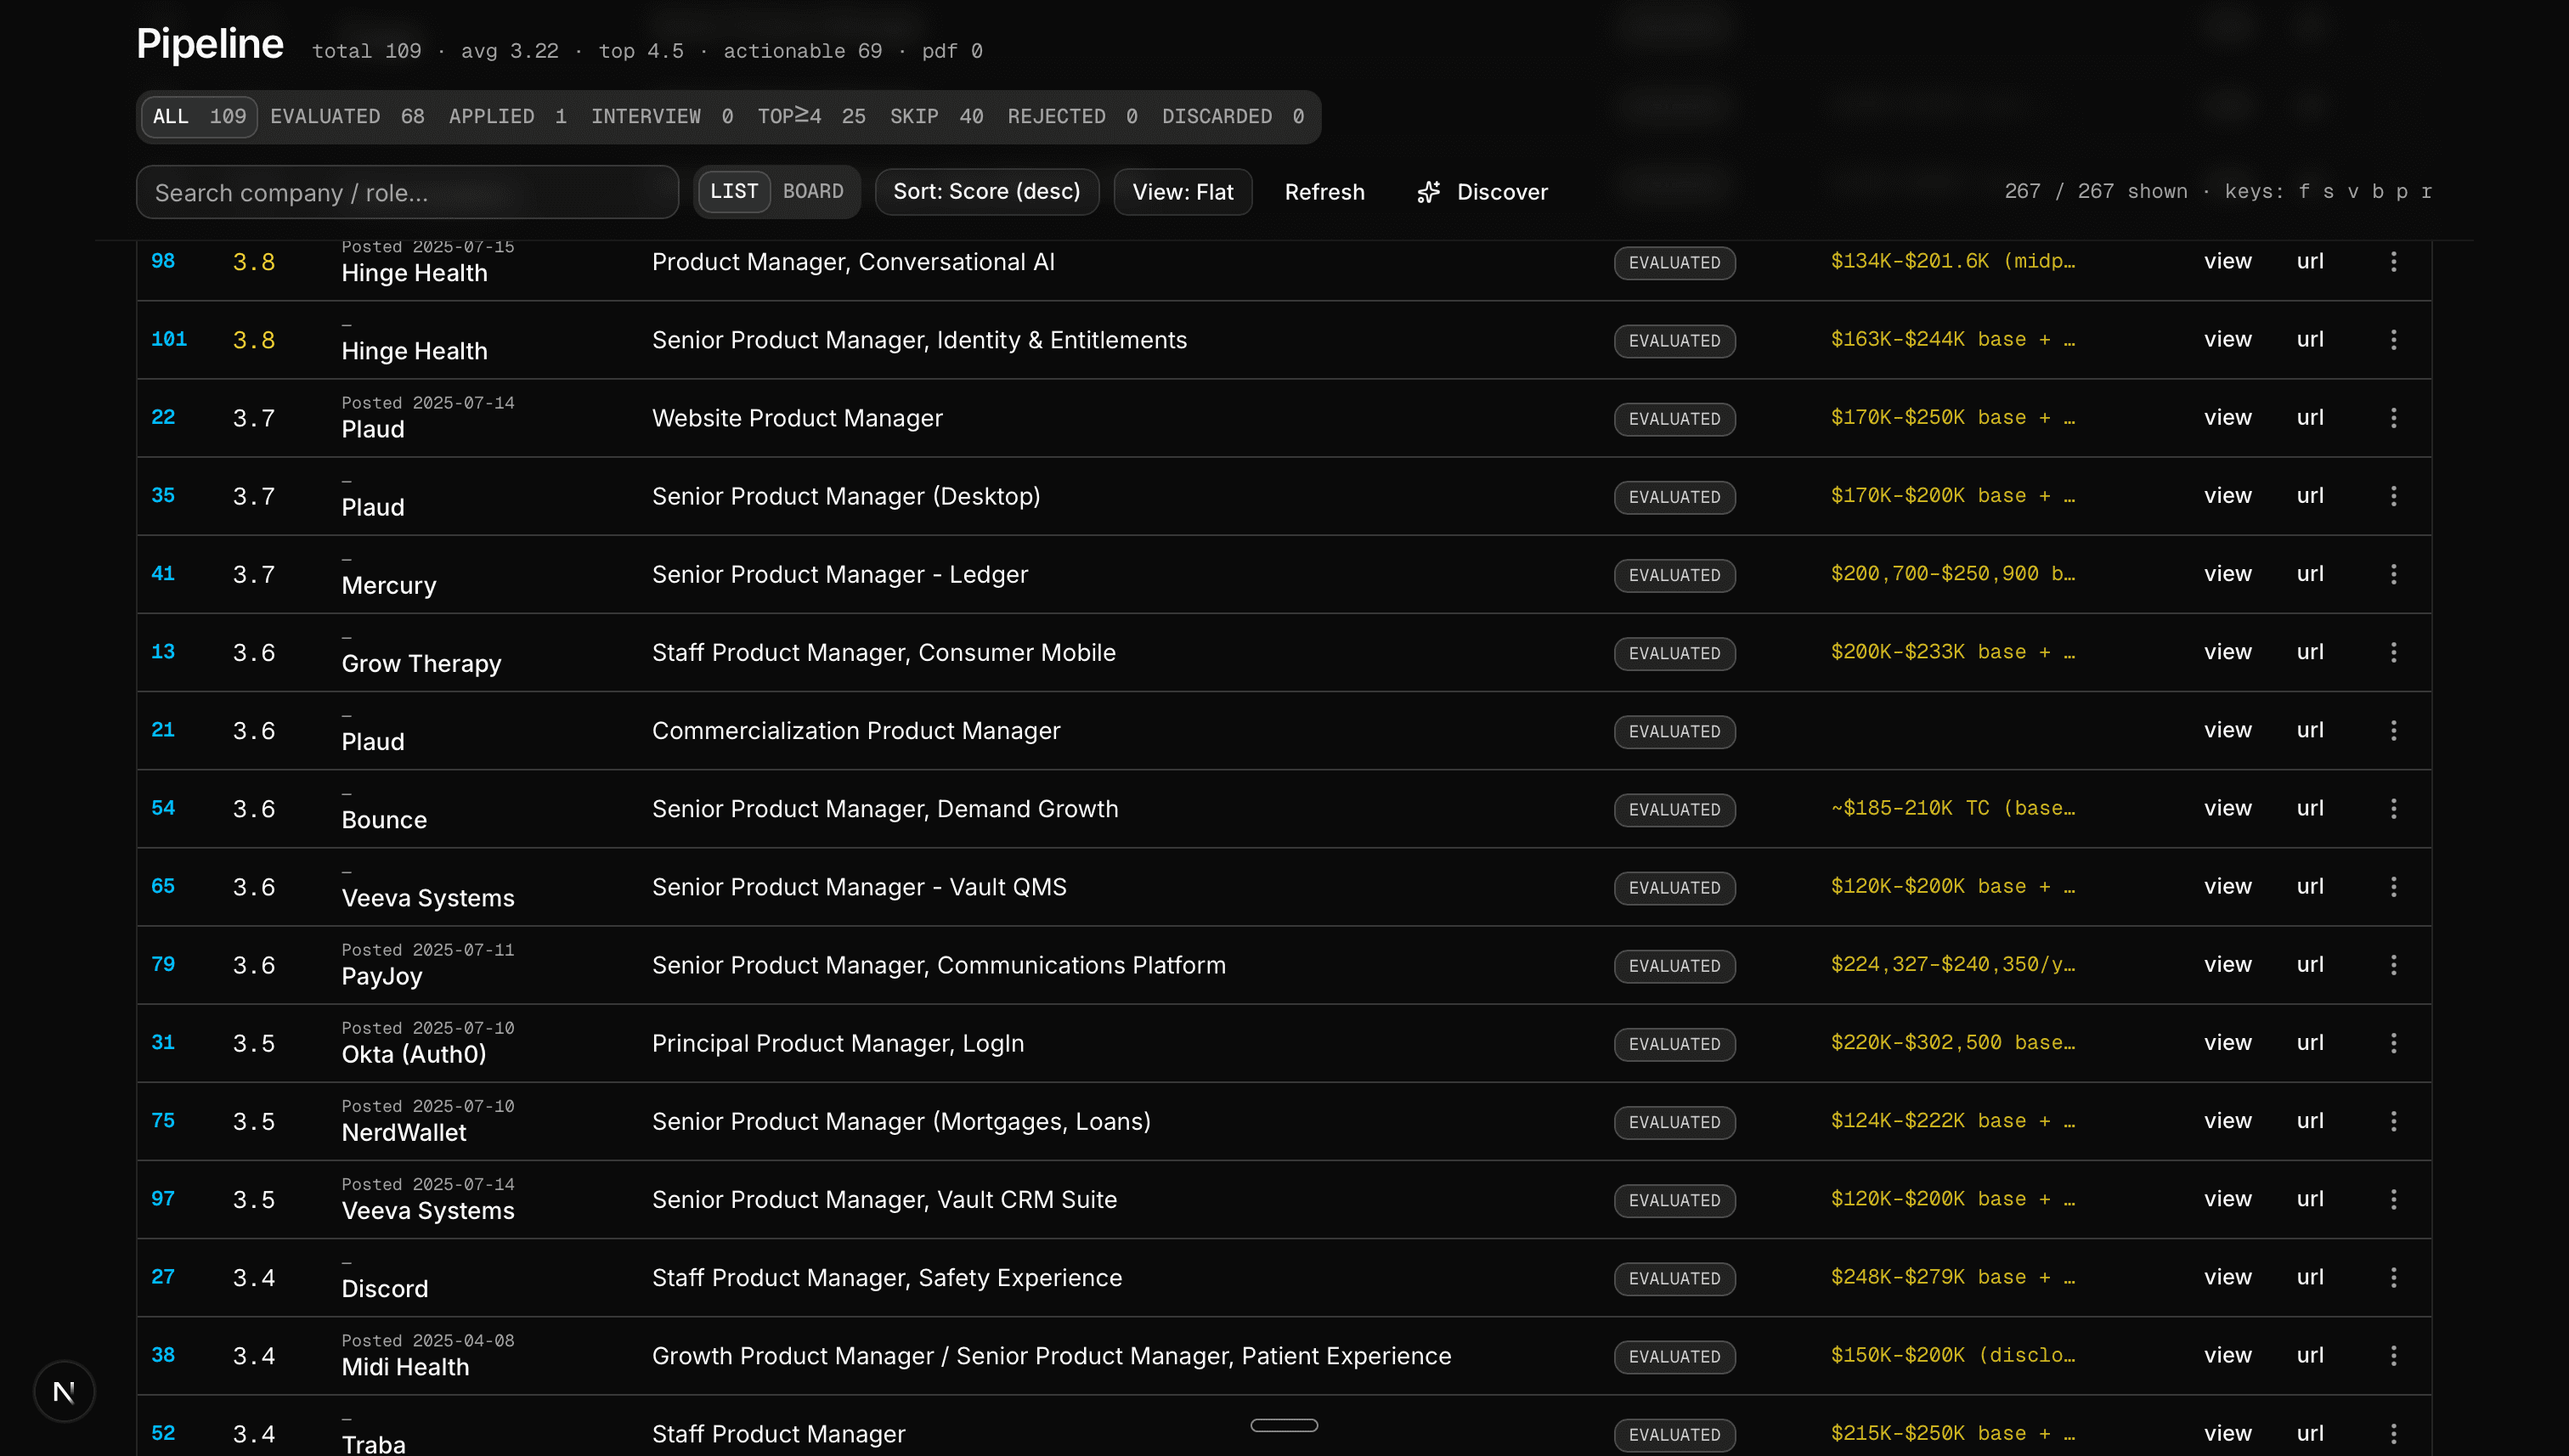This screenshot has height=1456, width=2569.
Task: Open the Sort: Score (desc) selector
Action: [986, 191]
